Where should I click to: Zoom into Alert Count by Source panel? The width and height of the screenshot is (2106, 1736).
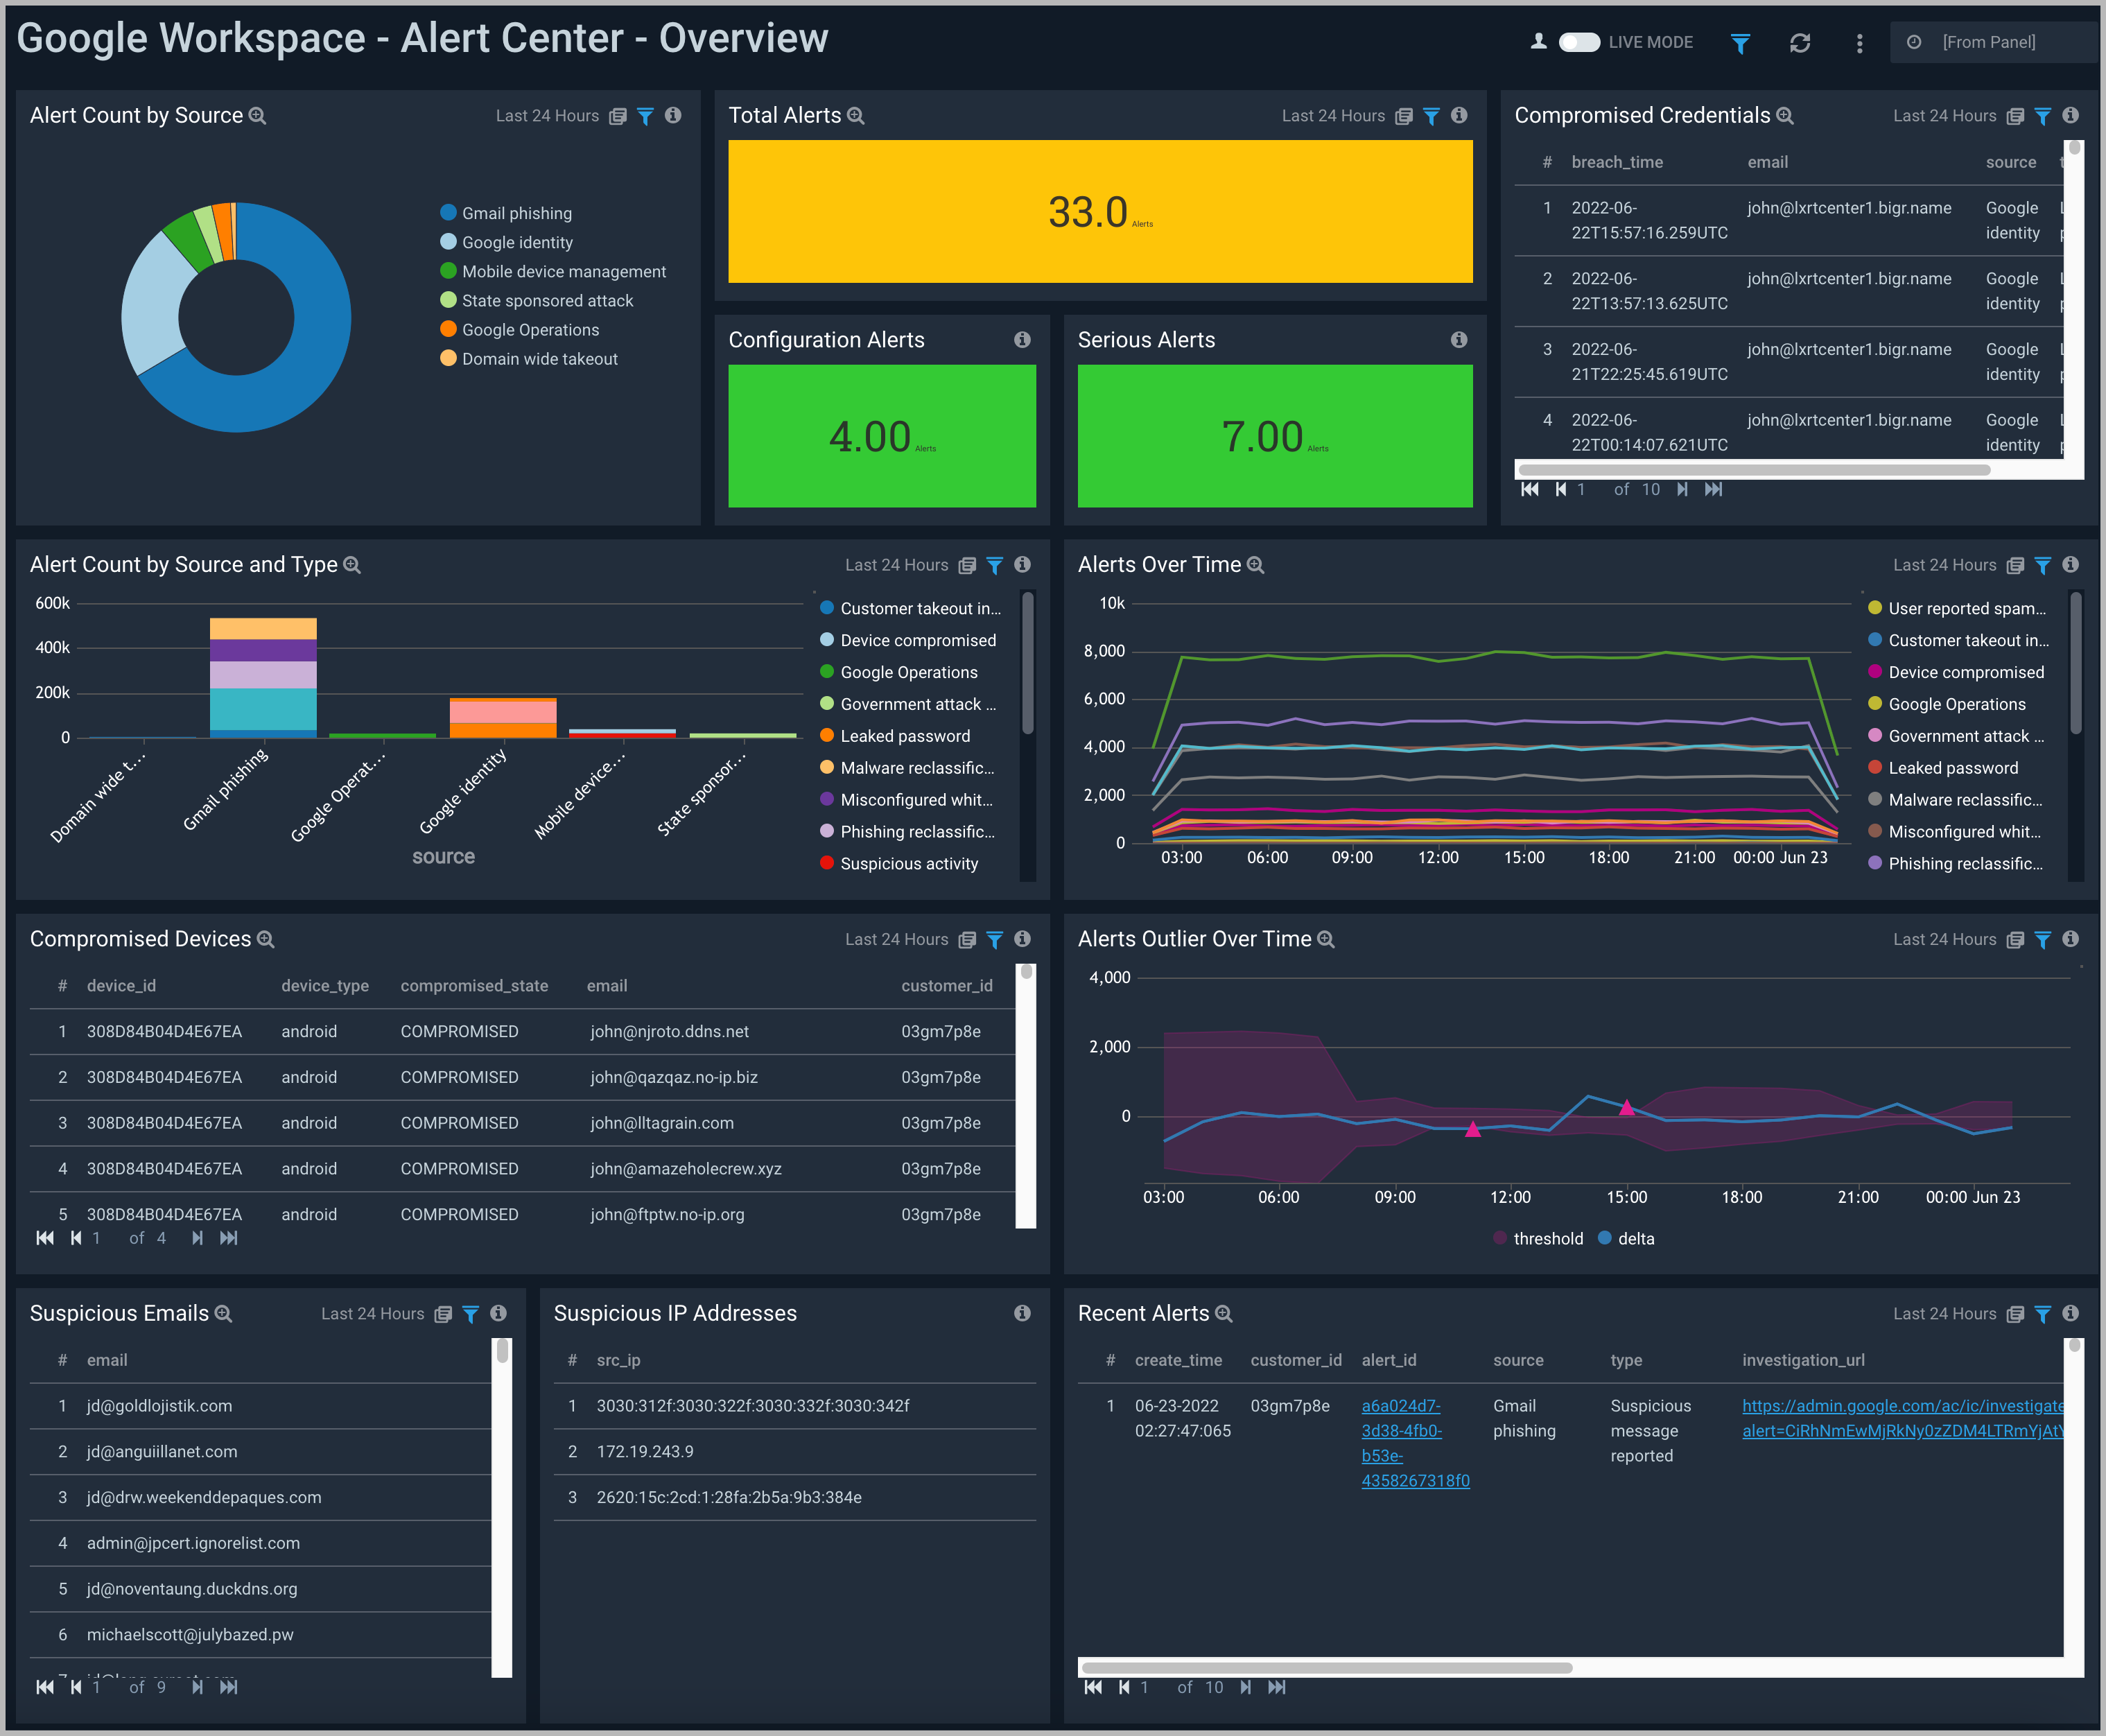pos(258,115)
